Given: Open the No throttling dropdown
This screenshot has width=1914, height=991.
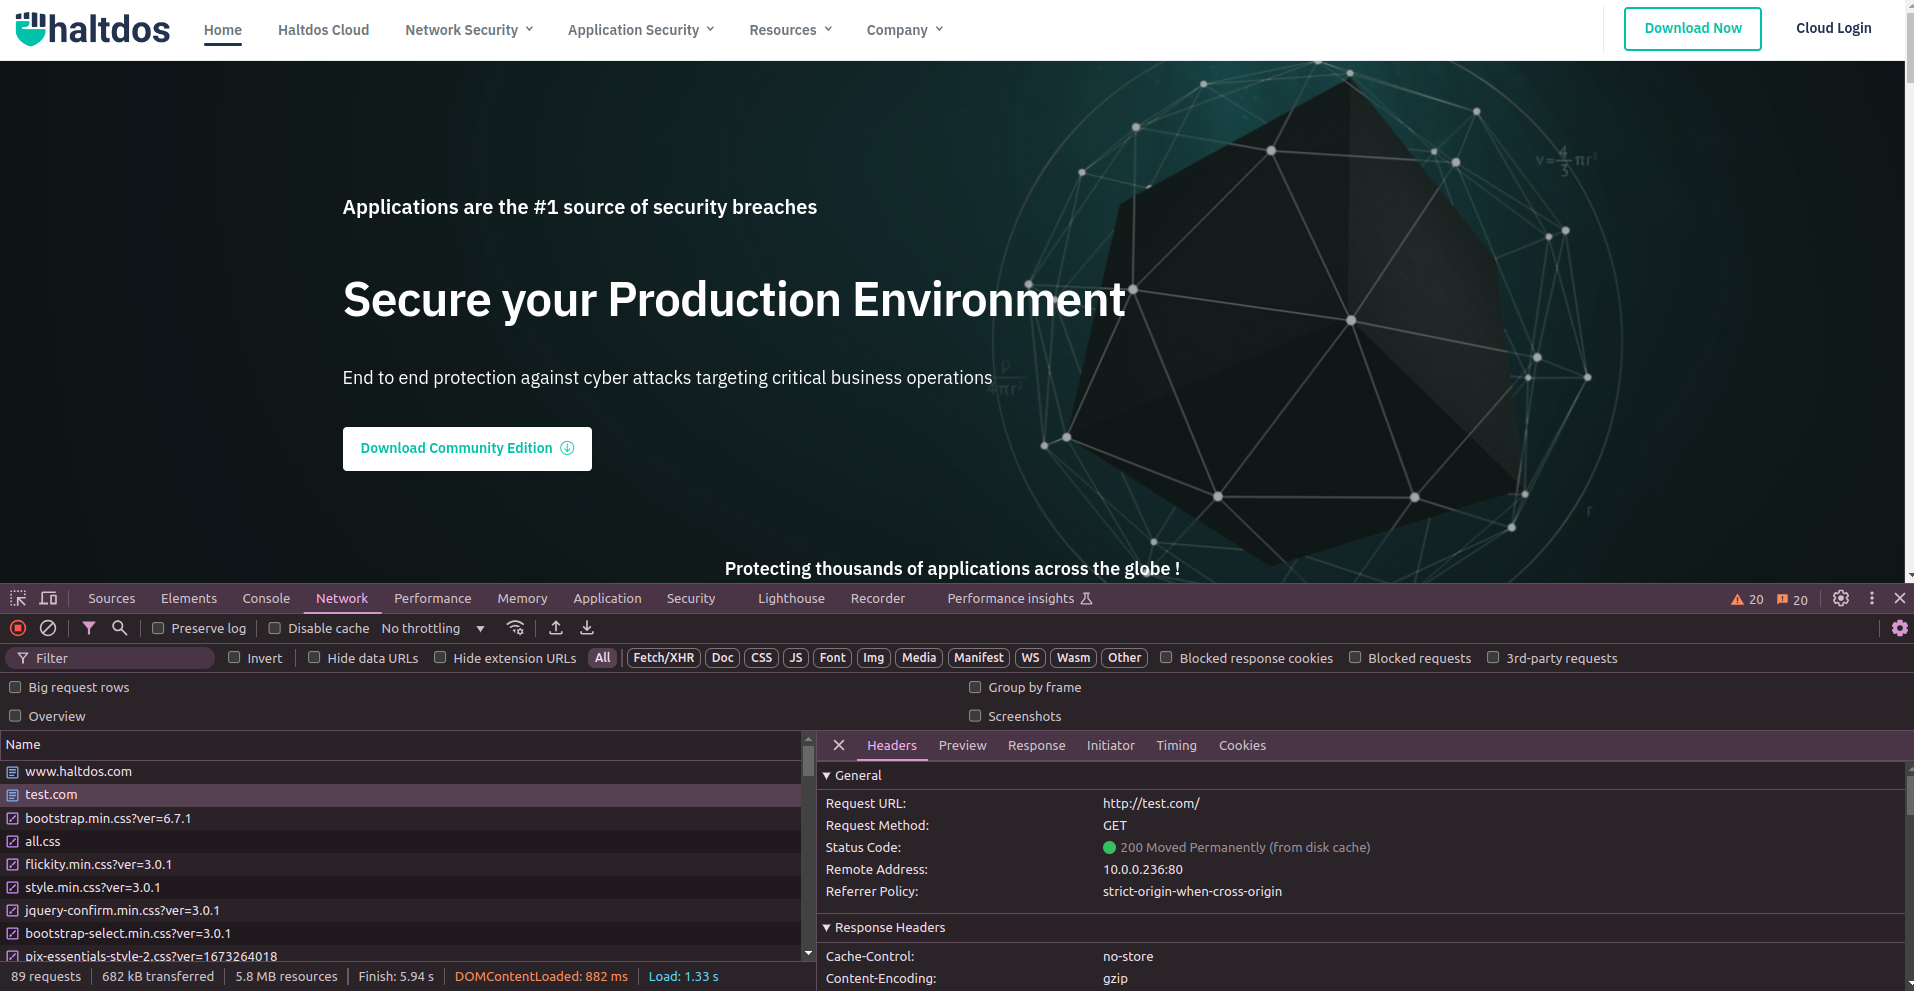Looking at the screenshot, I should pos(433,628).
